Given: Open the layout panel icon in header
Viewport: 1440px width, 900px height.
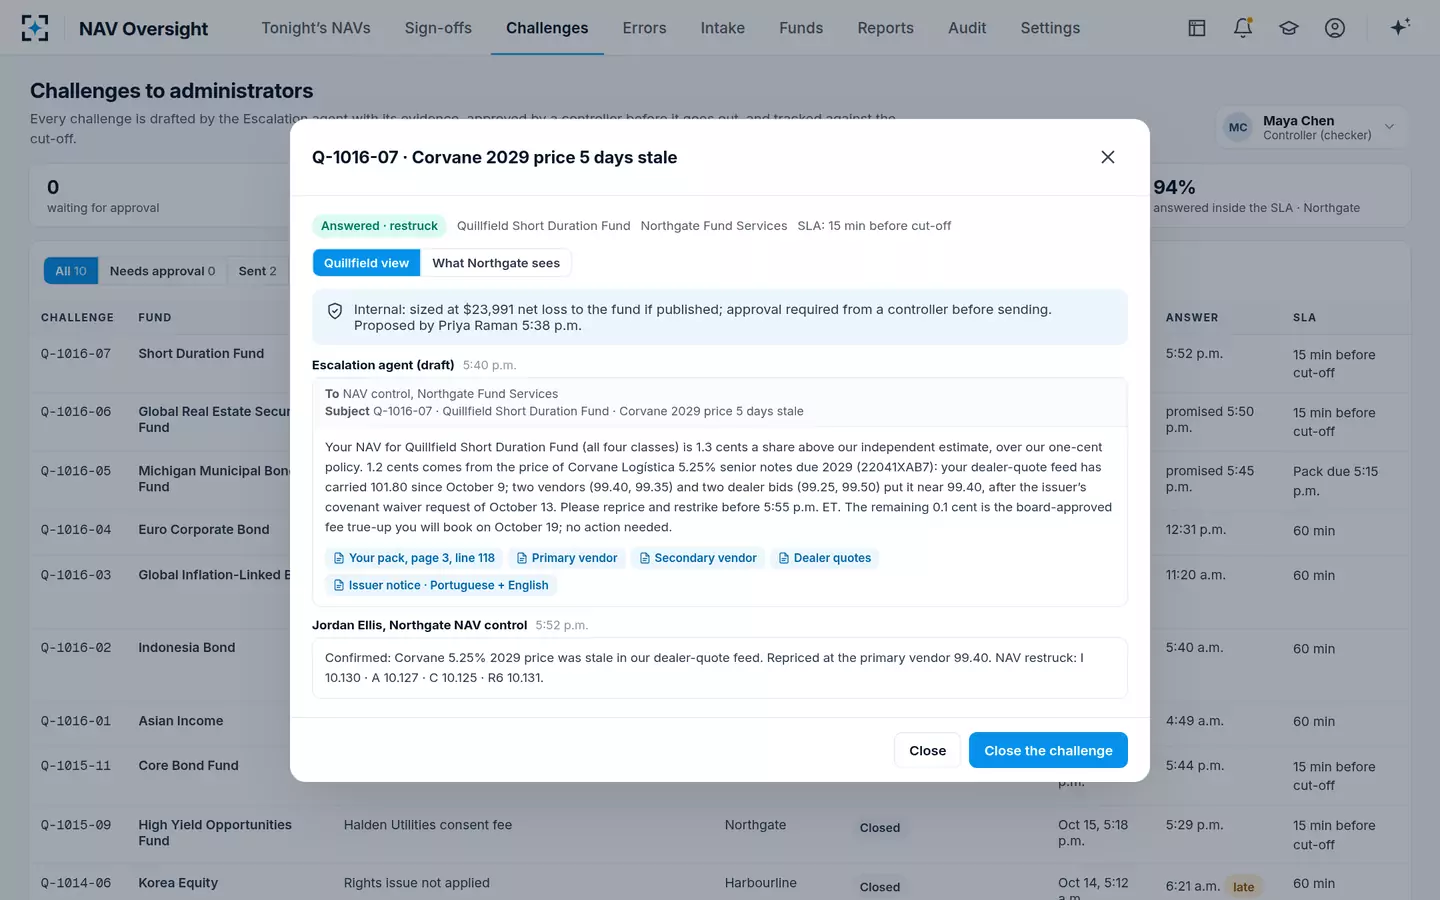Looking at the screenshot, I should point(1197,28).
